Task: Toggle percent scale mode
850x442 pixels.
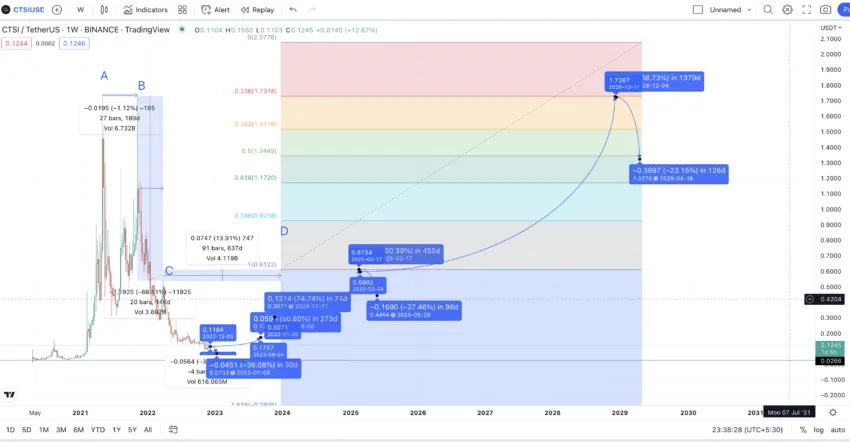Action: [803, 430]
